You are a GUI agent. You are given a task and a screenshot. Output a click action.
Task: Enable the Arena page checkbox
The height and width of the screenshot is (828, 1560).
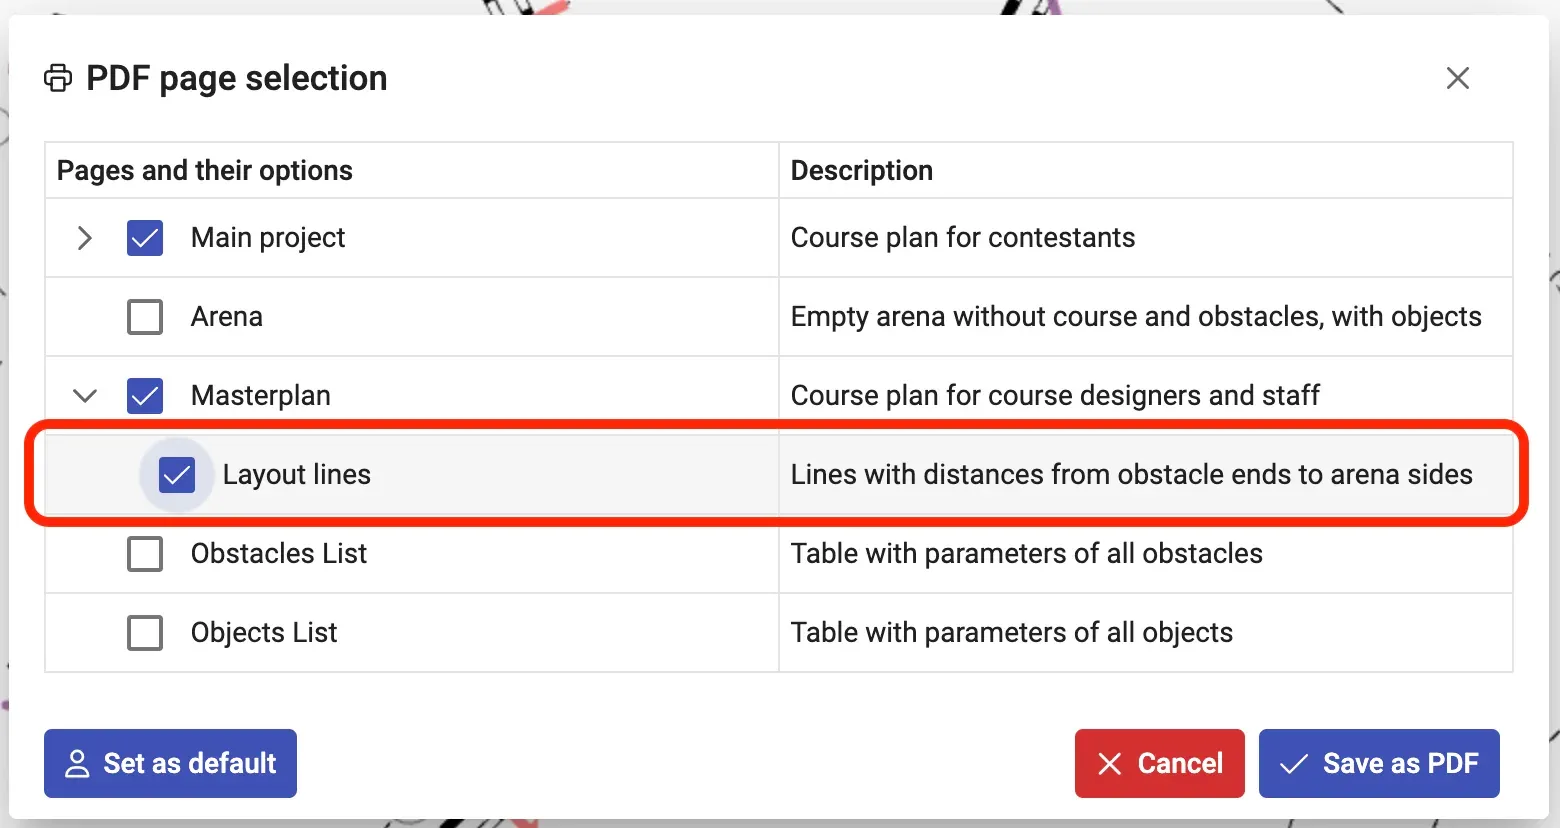coord(145,317)
